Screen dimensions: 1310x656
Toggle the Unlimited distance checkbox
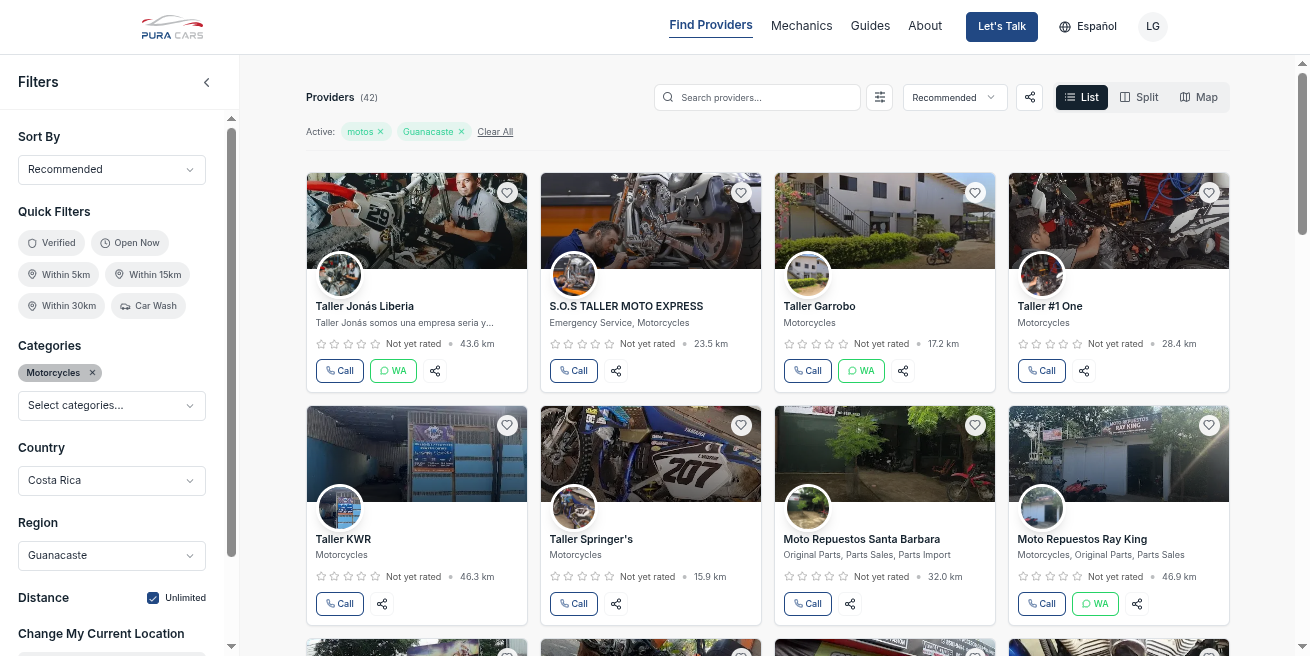153,598
